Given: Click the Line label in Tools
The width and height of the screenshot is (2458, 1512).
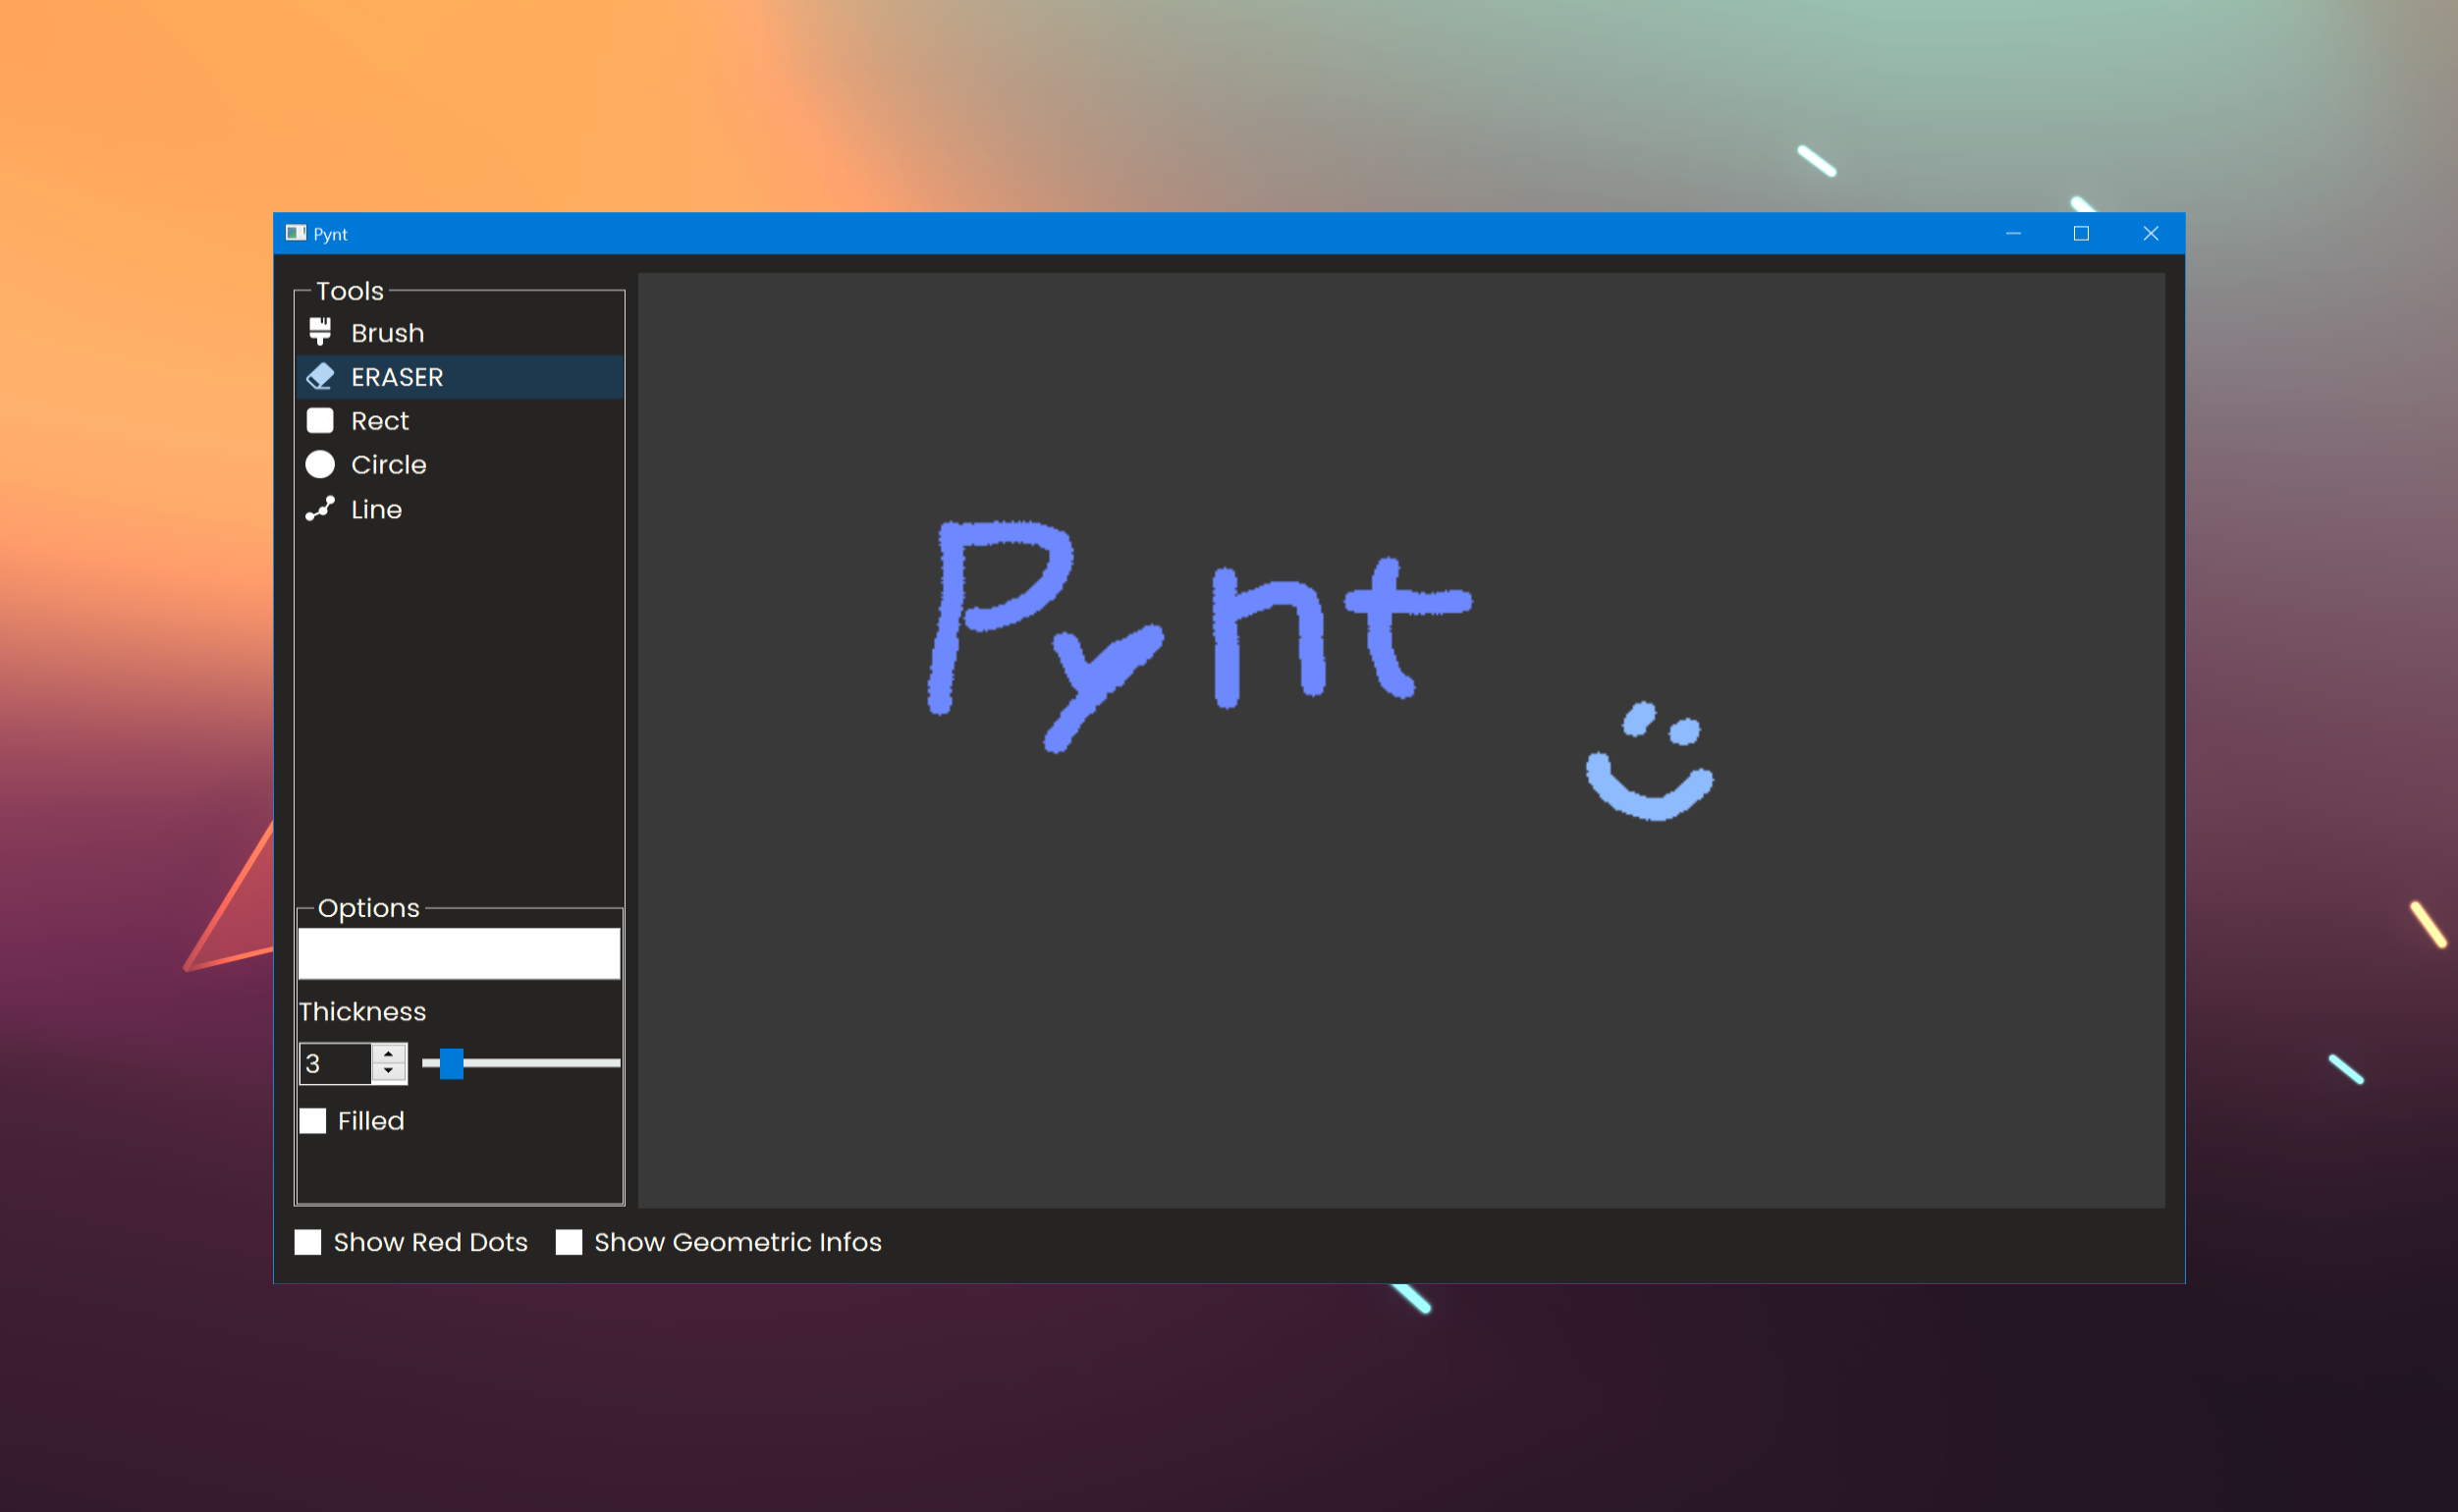Looking at the screenshot, I should click(376, 510).
